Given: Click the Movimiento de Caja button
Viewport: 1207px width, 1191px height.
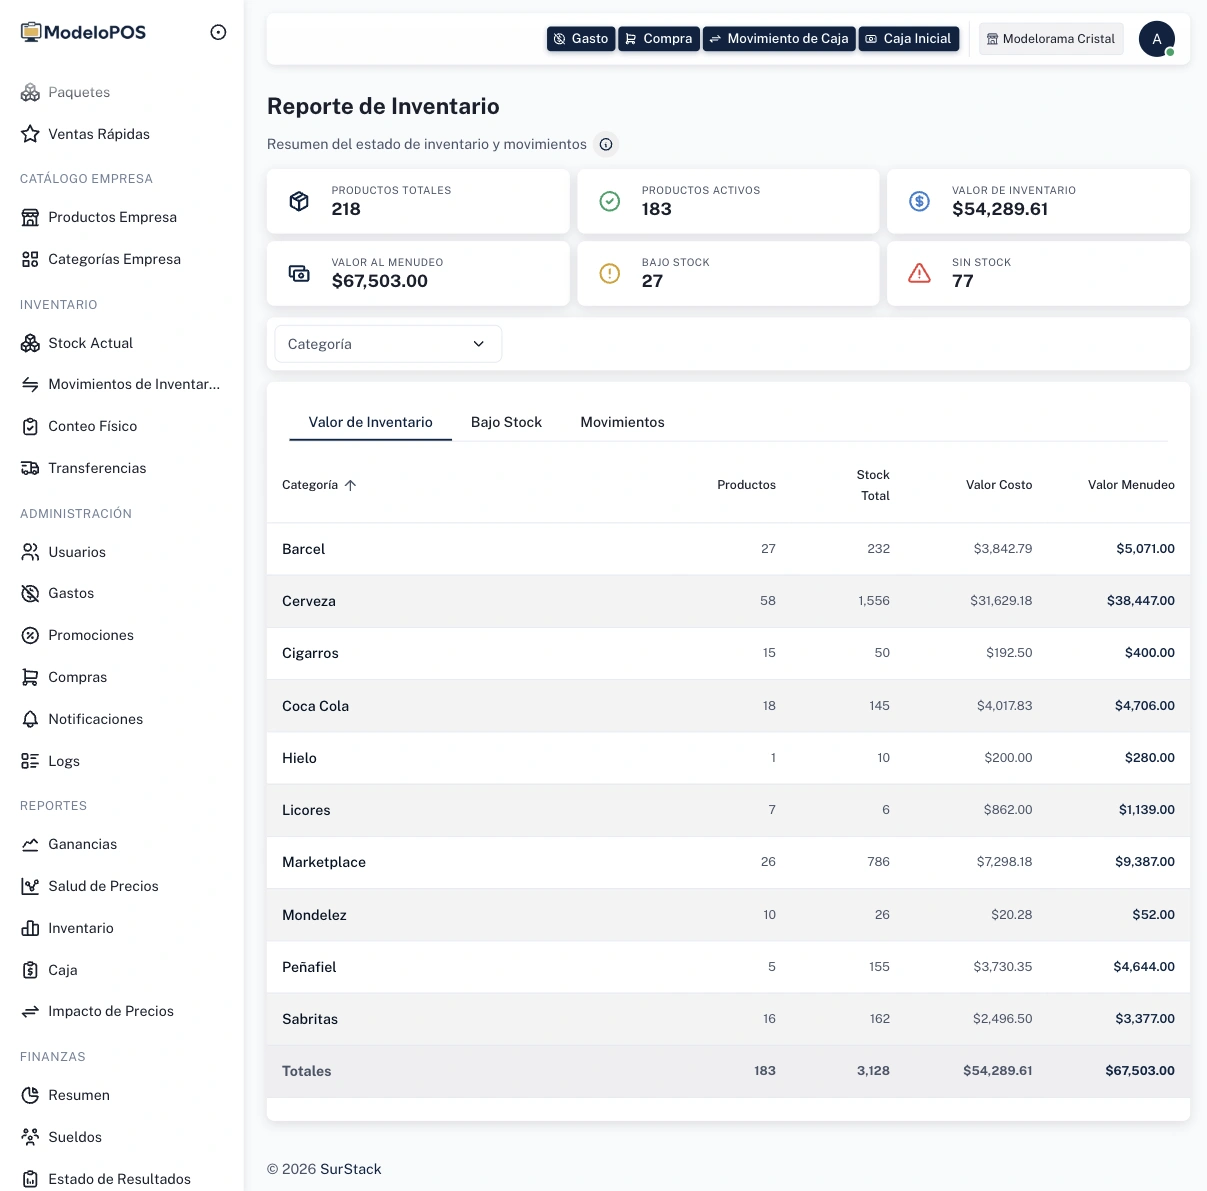Looking at the screenshot, I should point(779,39).
